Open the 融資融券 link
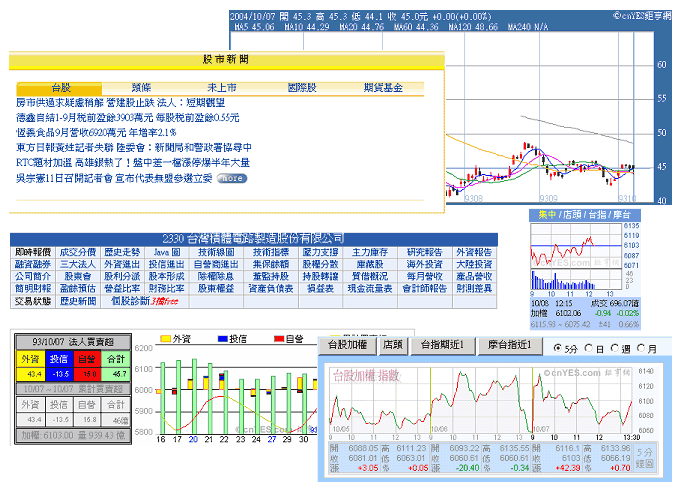The height and width of the screenshot is (500, 680). point(33,265)
